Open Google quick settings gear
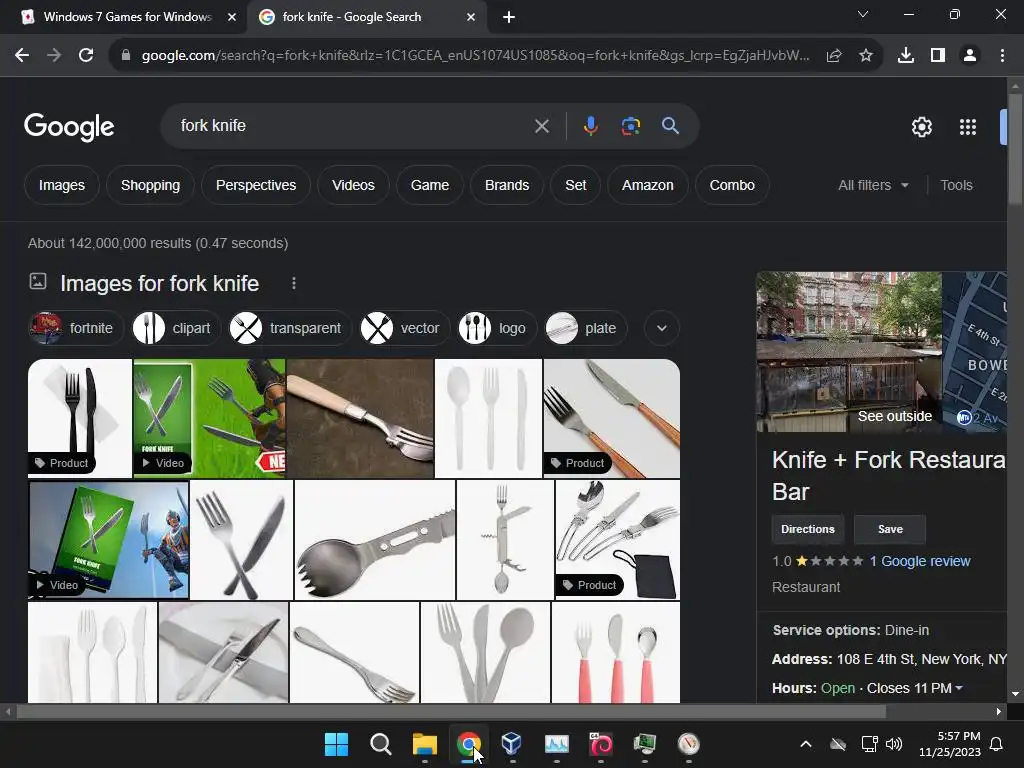Viewport: 1024px width, 768px height. [x=921, y=127]
